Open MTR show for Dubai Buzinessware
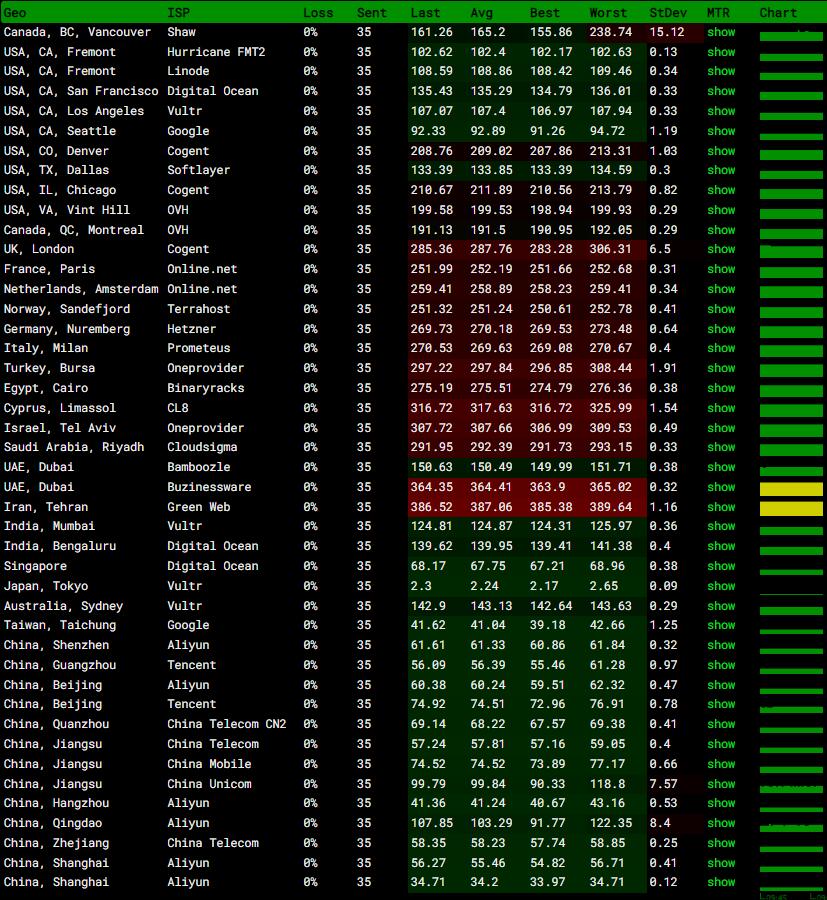The height and width of the screenshot is (900, 827). pyautogui.click(x=721, y=487)
